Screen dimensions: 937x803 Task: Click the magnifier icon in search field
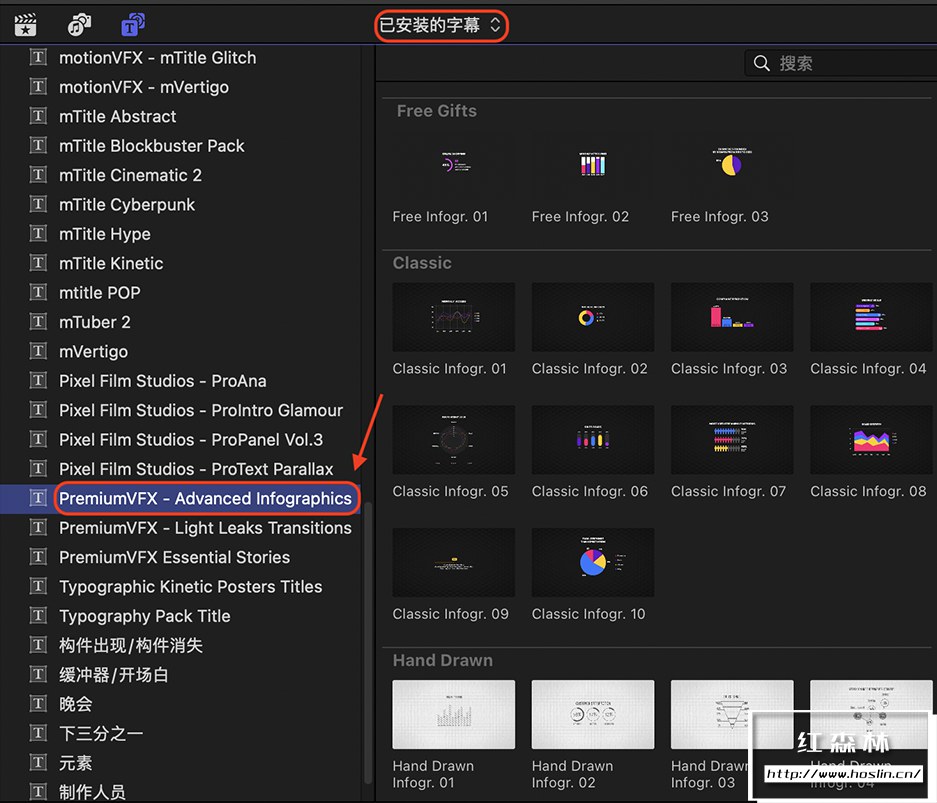[761, 63]
